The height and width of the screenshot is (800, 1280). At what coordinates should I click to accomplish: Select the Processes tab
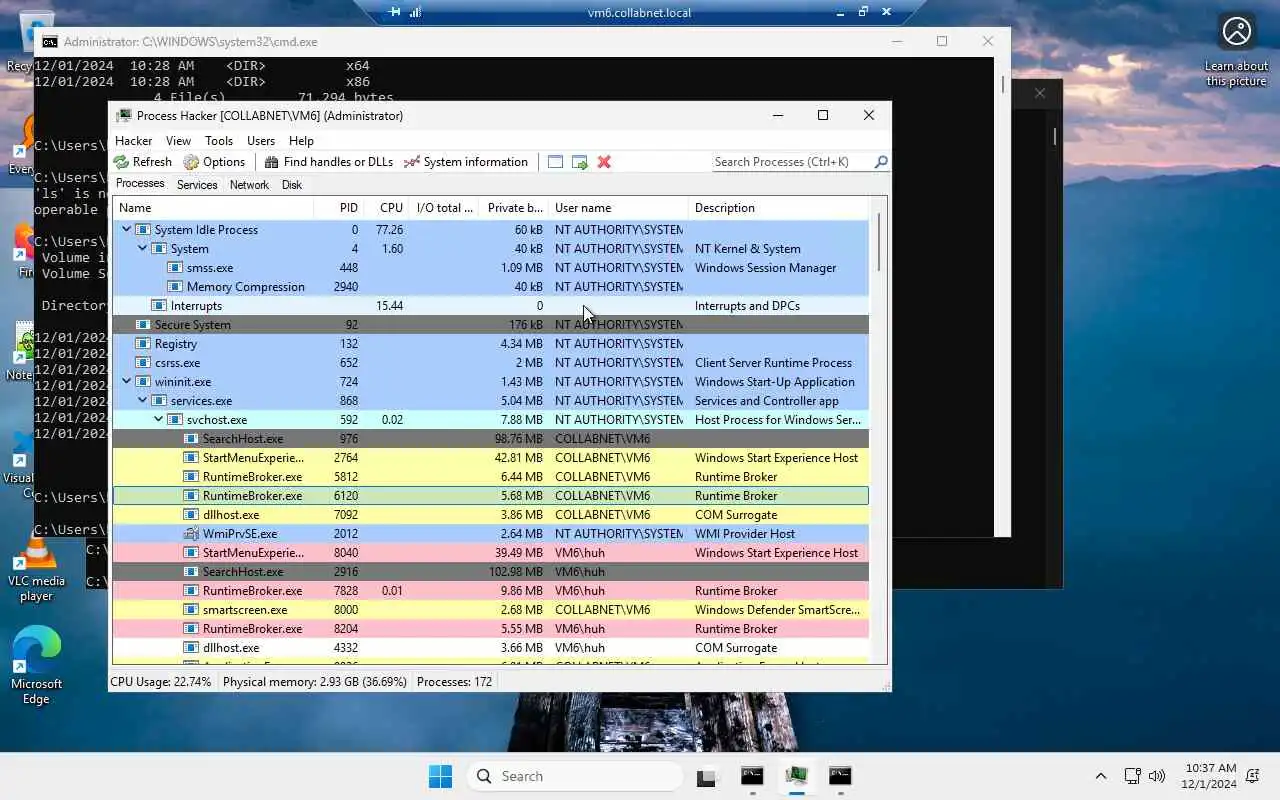pyautogui.click(x=140, y=184)
